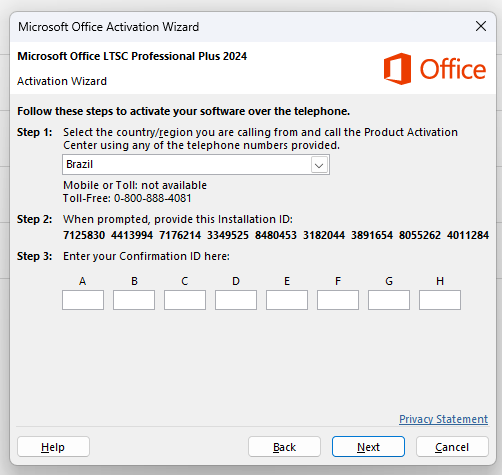
Task: Click Confirmation ID field A
Action: (83, 300)
